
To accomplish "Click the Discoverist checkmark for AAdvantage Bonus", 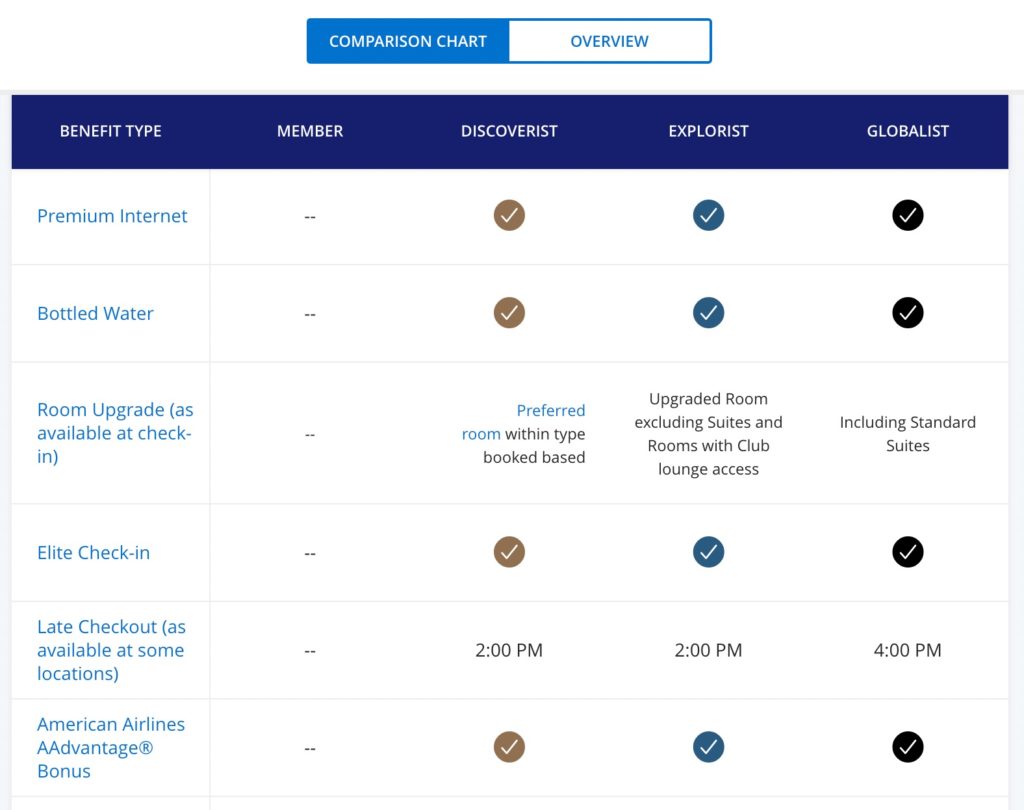I will click(x=509, y=746).
